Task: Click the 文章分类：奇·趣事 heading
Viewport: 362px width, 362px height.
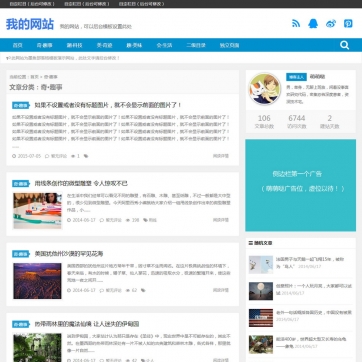Action: (36, 87)
